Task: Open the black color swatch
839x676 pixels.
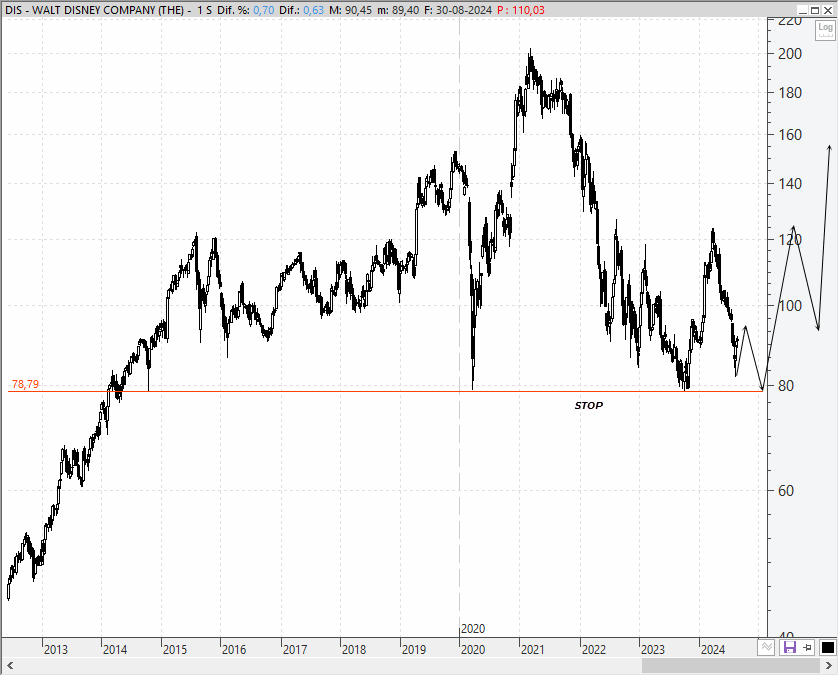Action: [827, 648]
